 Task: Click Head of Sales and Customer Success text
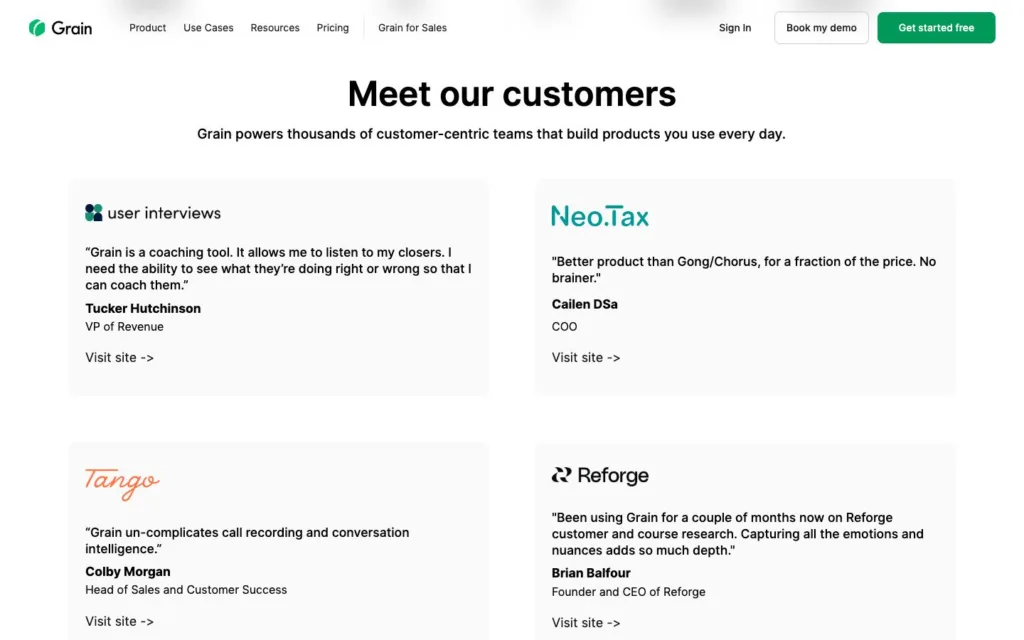(186, 590)
